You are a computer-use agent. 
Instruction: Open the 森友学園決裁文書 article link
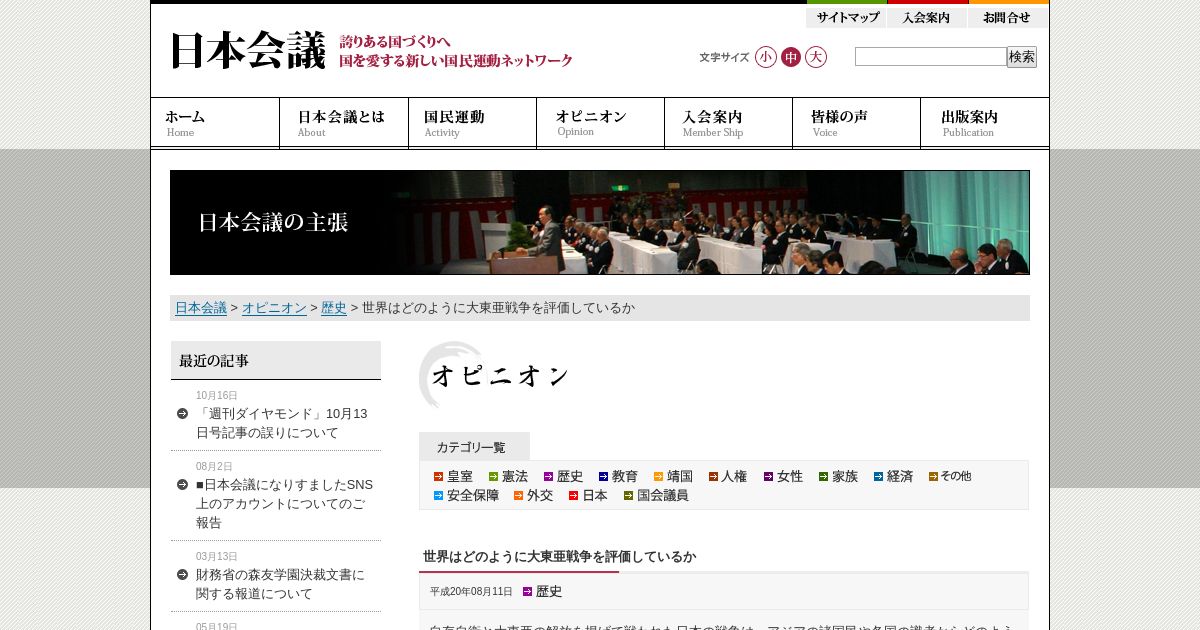tap(280, 584)
